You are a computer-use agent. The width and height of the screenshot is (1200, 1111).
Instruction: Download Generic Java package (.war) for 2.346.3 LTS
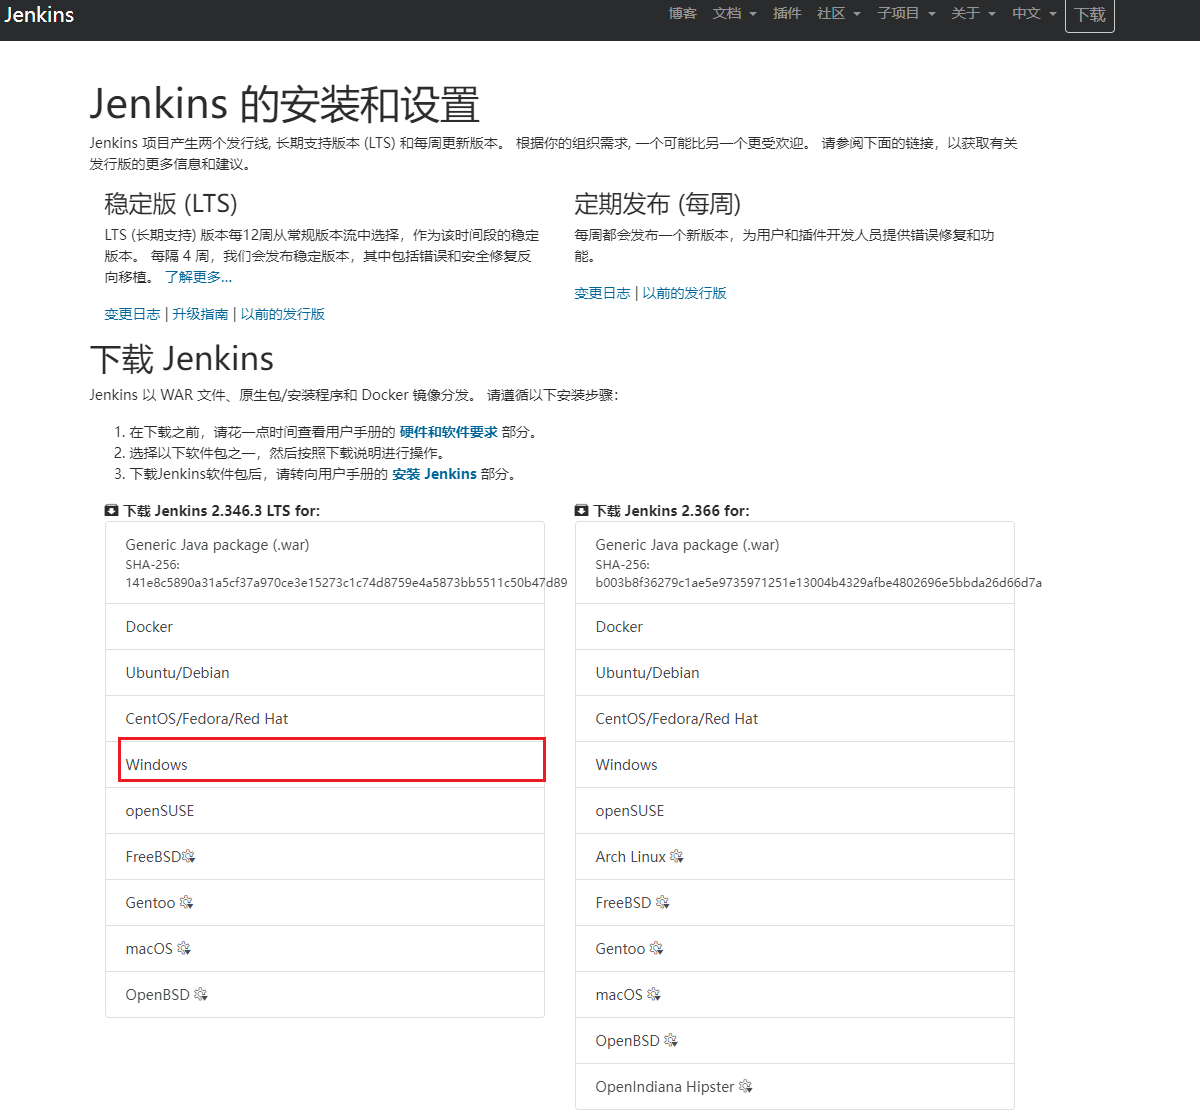[325, 563]
